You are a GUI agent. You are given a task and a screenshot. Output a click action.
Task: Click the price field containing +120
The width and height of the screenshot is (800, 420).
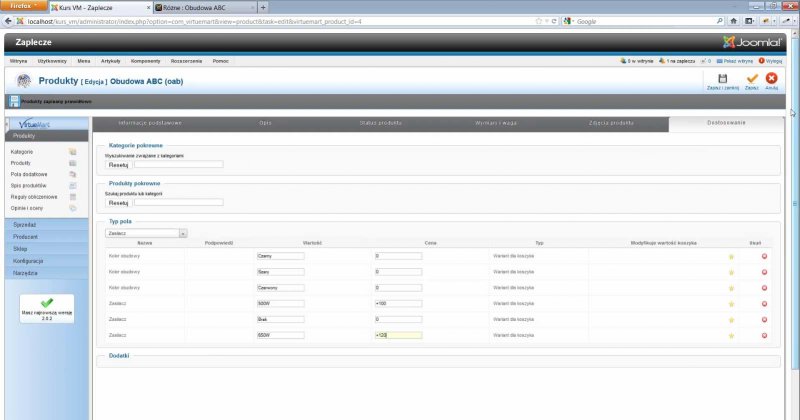pos(398,335)
